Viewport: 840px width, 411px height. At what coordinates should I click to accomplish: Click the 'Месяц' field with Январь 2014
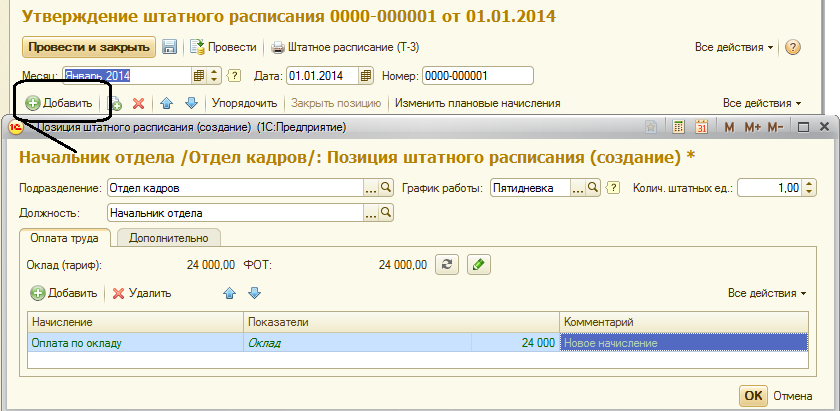[128, 76]
